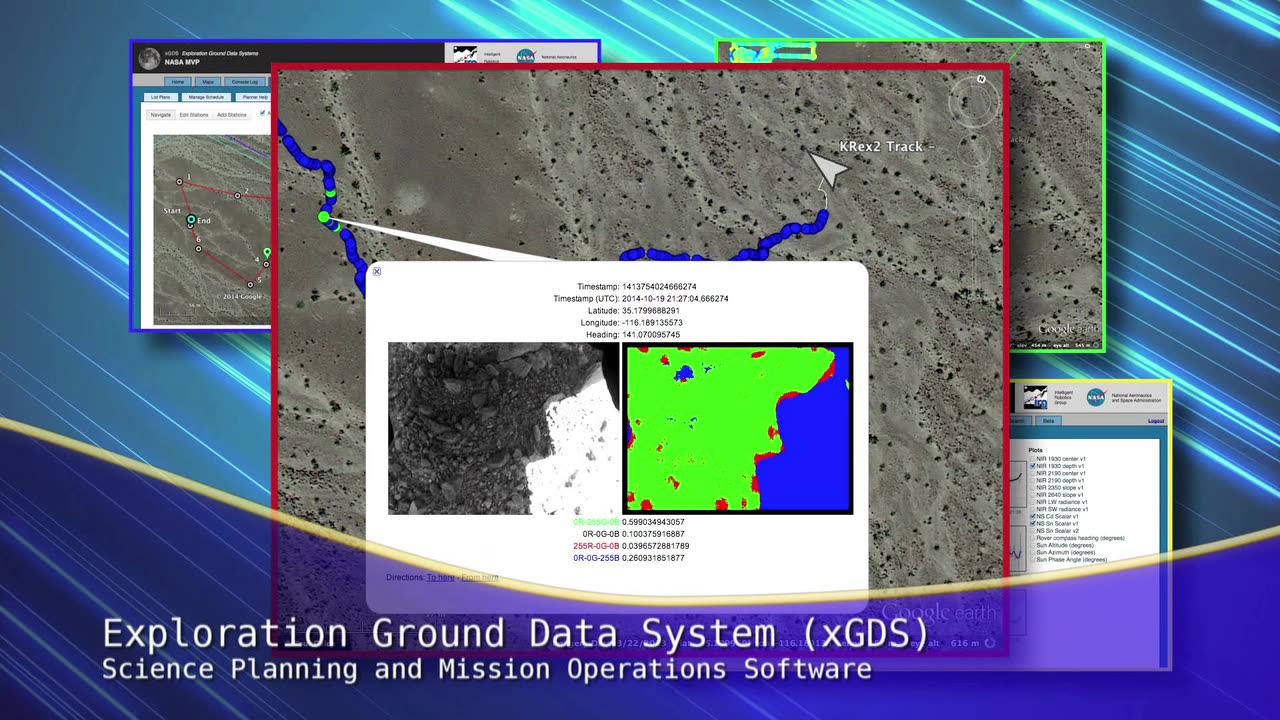Uncheck NS Cd Scalar v1 plot
The width and height of the screenshot is (1280, 720).
coord(1033,516)
